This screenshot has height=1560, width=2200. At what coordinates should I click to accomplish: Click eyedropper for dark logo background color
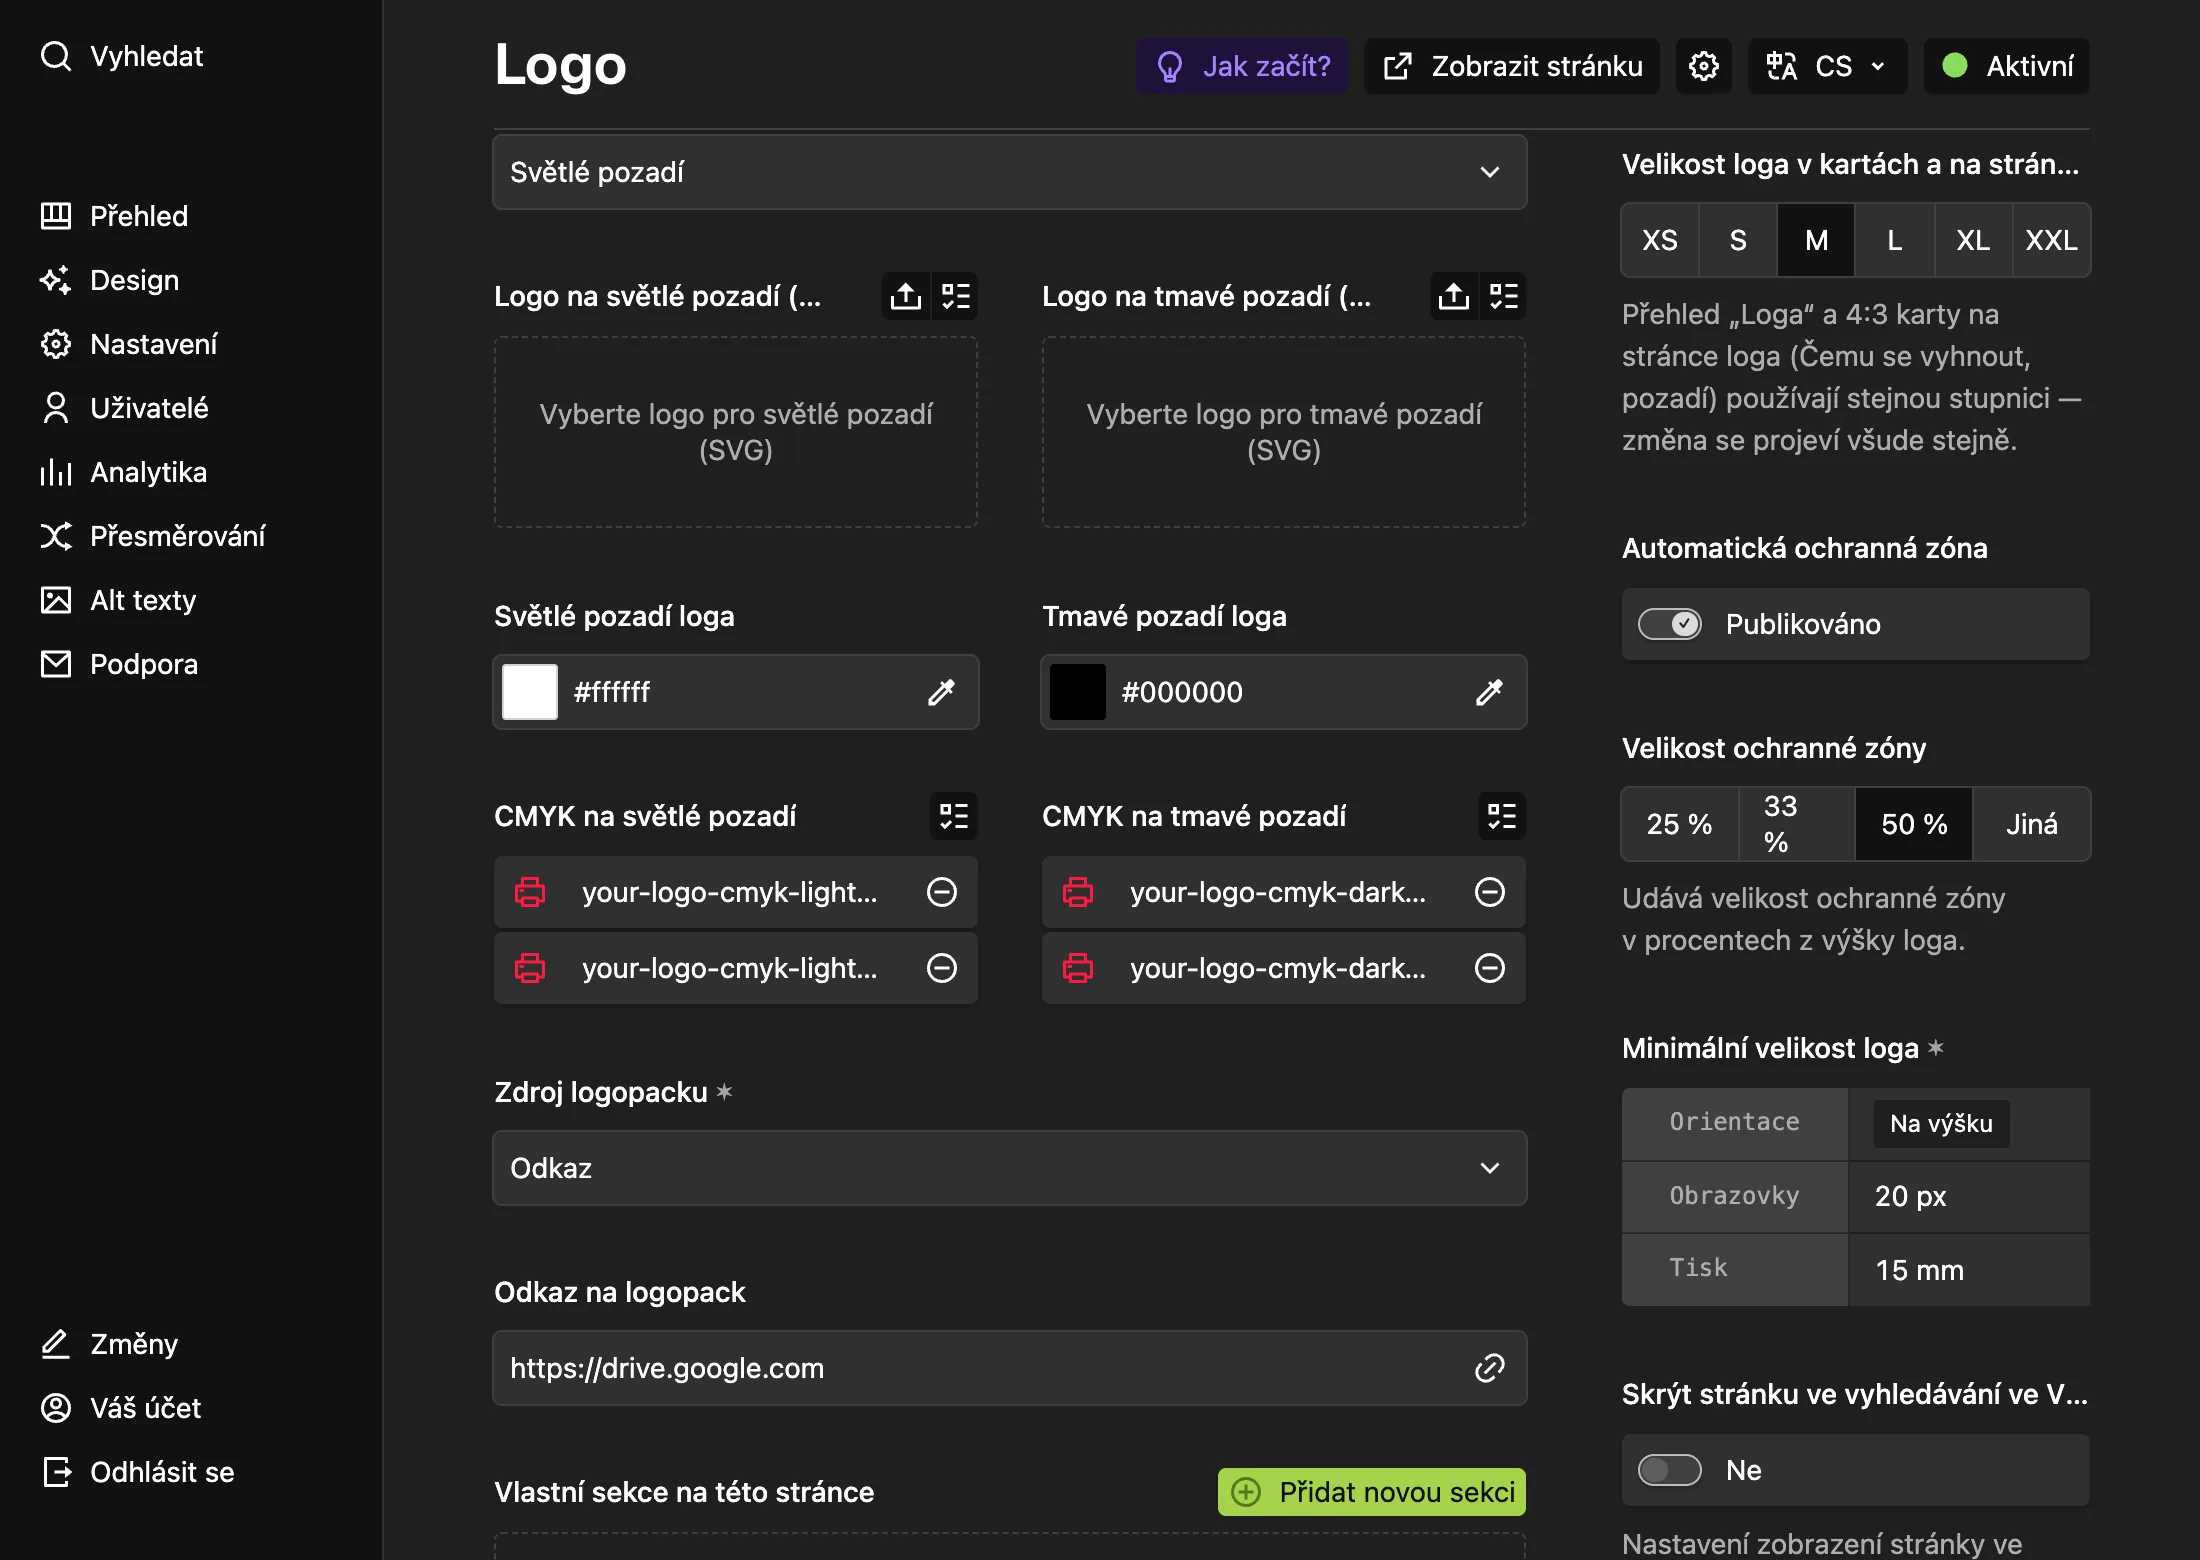pos(1489,692)
